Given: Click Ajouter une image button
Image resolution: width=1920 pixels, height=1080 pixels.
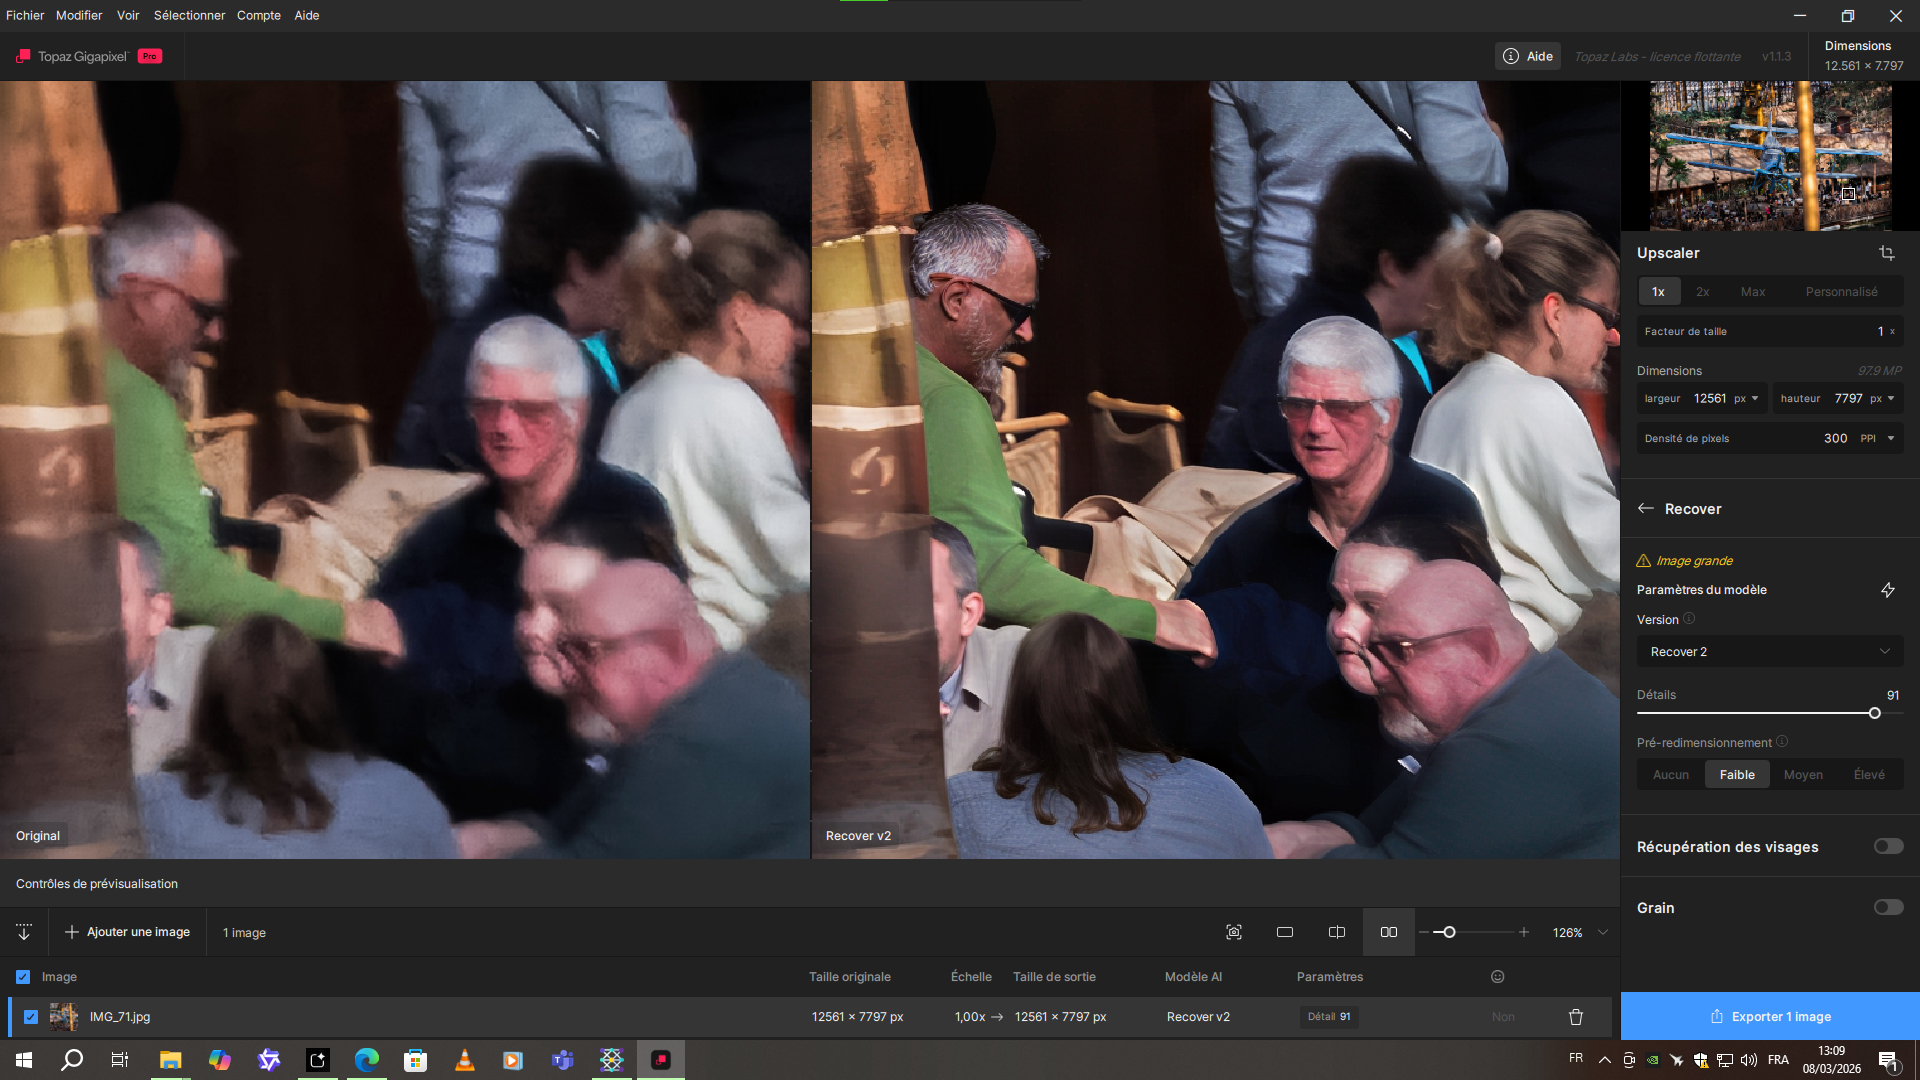Looking at the screenshot, I should [x=128, y=932].
